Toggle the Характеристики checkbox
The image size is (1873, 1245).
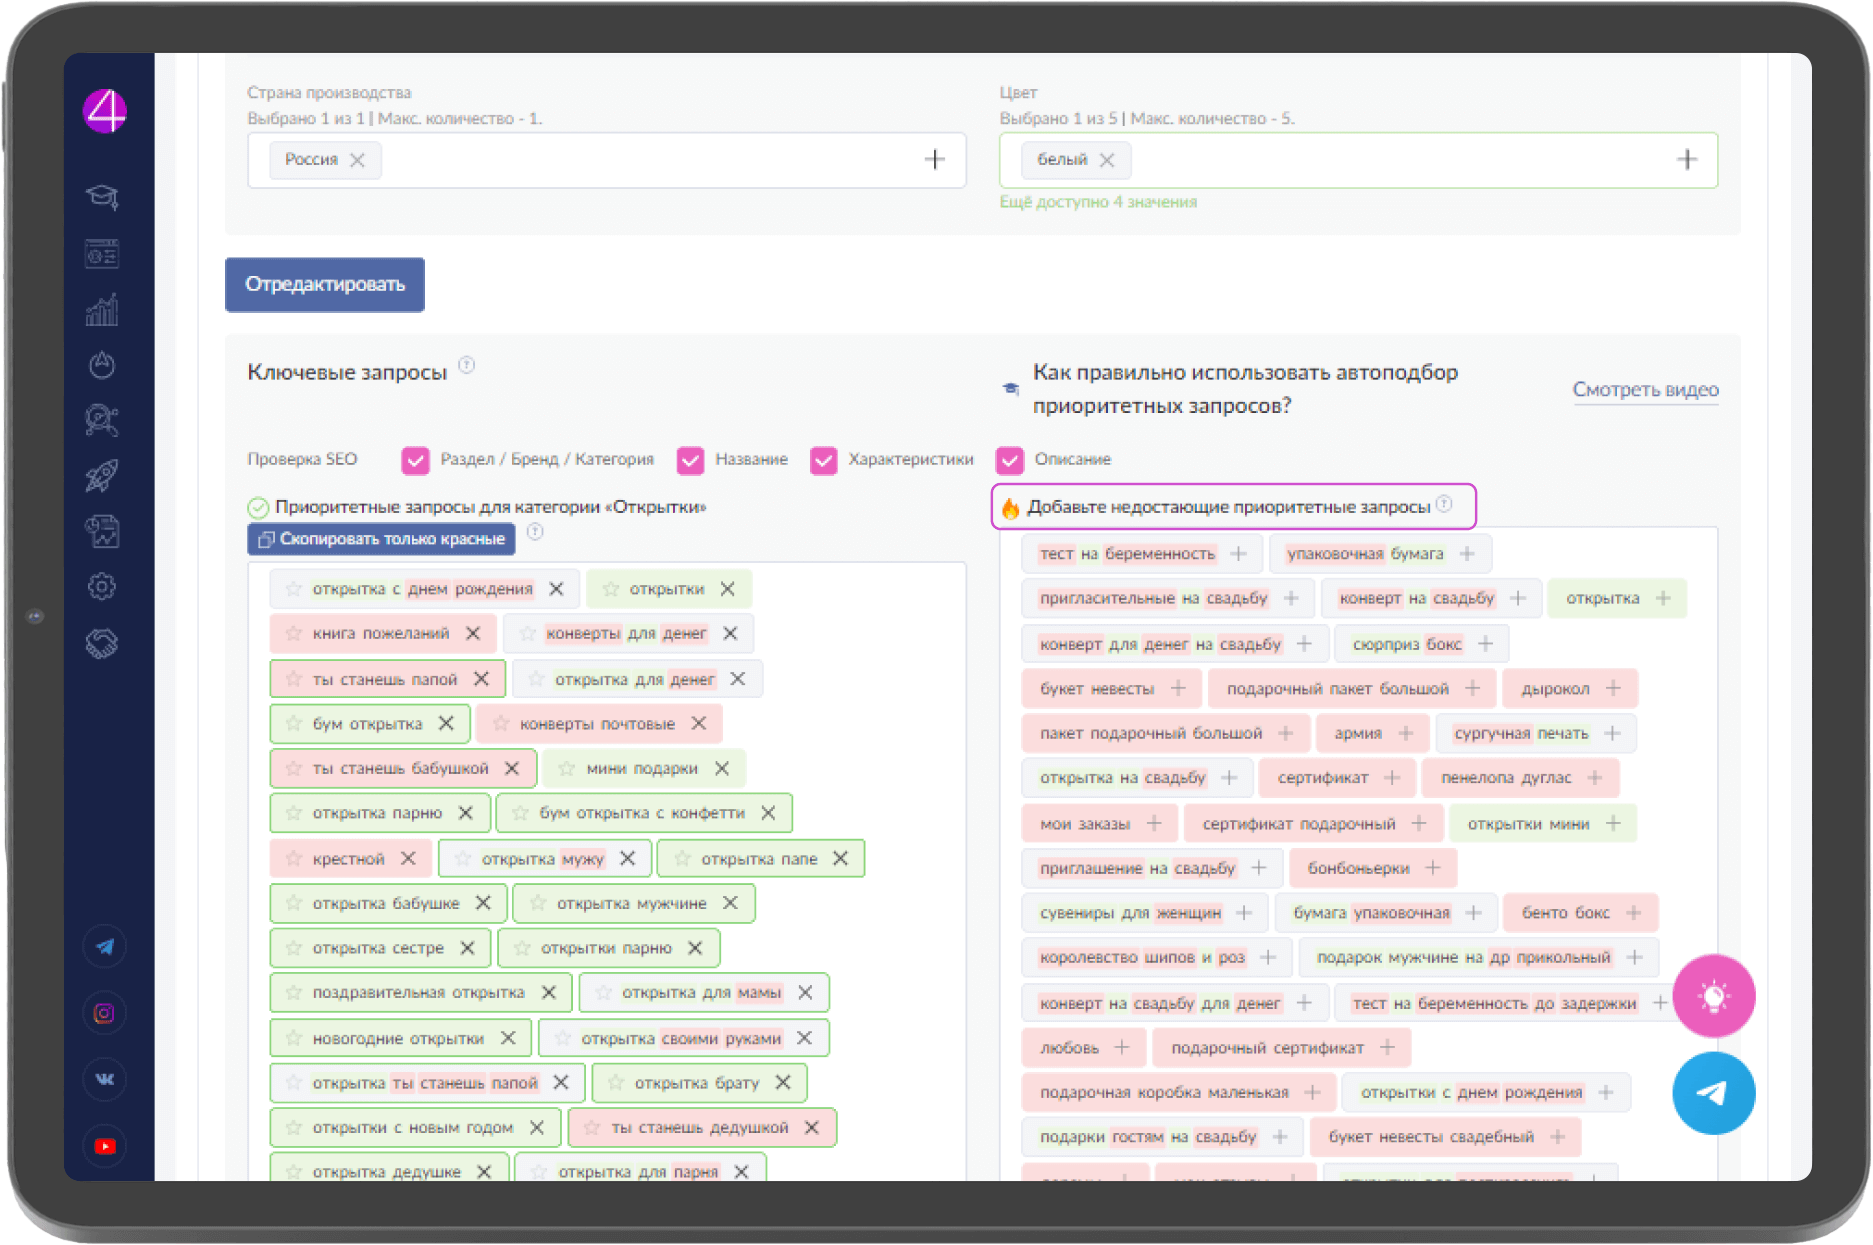[x=823, y=460]
